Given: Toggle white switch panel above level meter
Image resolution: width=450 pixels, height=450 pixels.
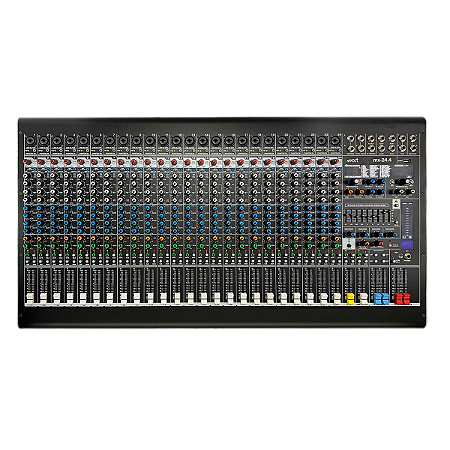Looking at the screenshot, I should 396,204.
